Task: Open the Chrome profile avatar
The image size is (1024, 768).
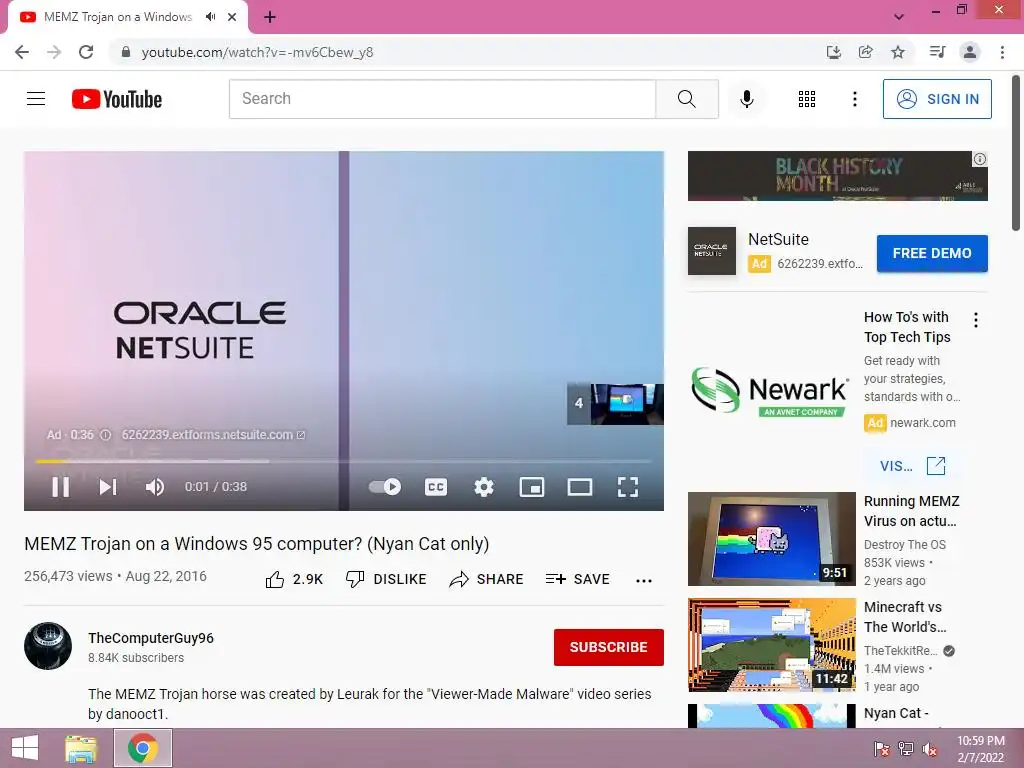Action: (970, 52)
